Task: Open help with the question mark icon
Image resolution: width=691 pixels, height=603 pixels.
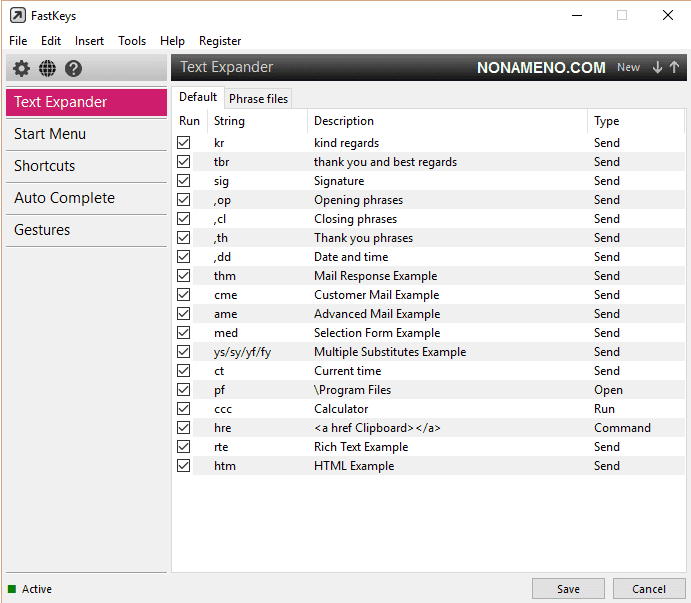Action: tap(73, 69)
